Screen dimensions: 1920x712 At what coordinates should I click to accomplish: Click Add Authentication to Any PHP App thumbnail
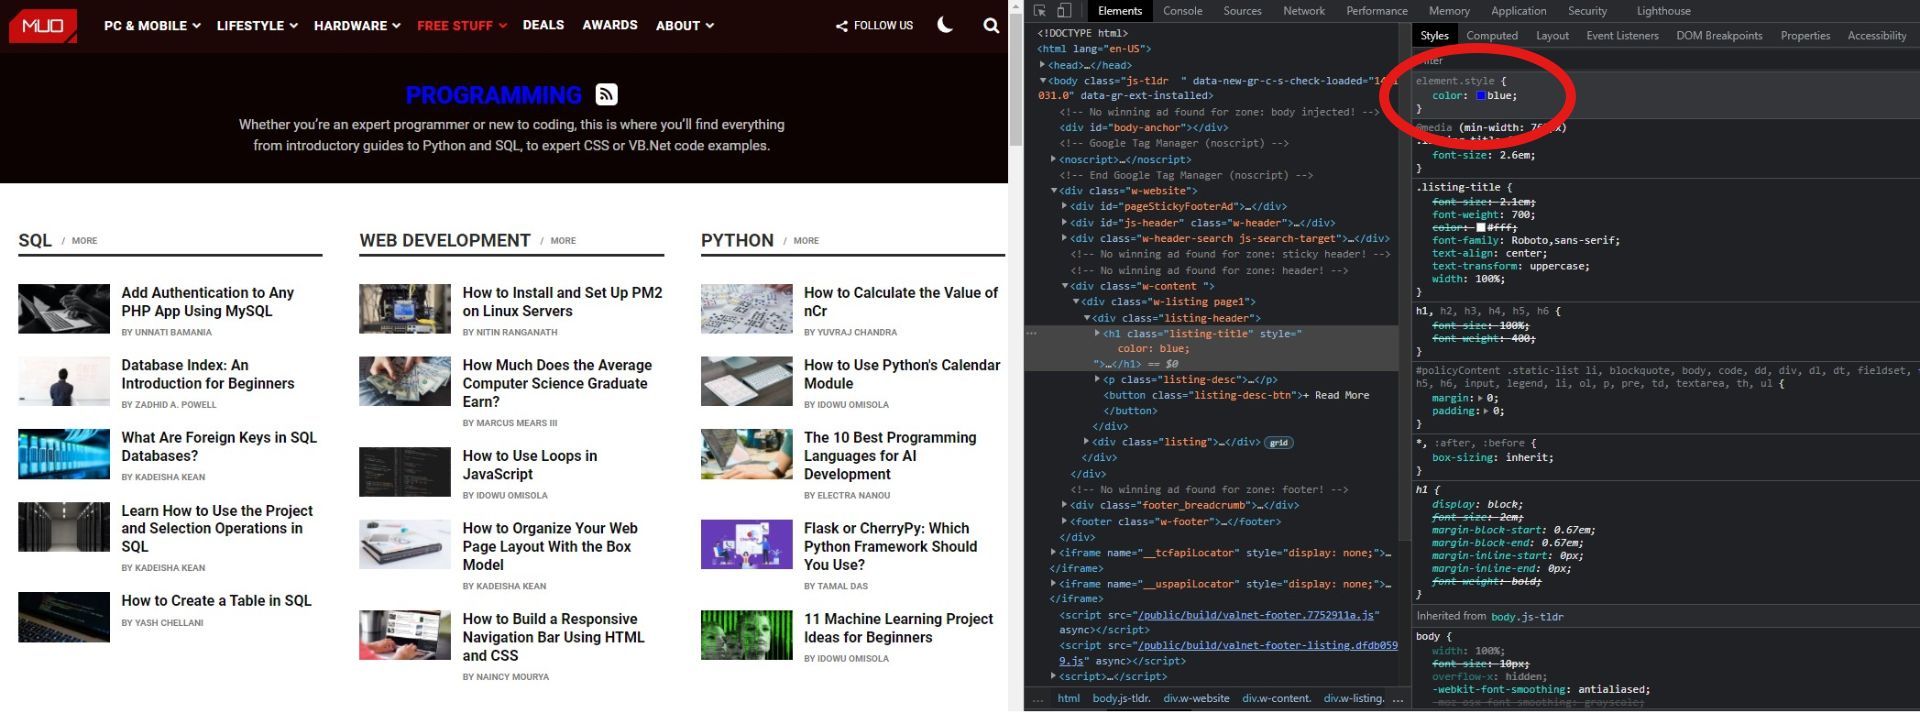64,309
